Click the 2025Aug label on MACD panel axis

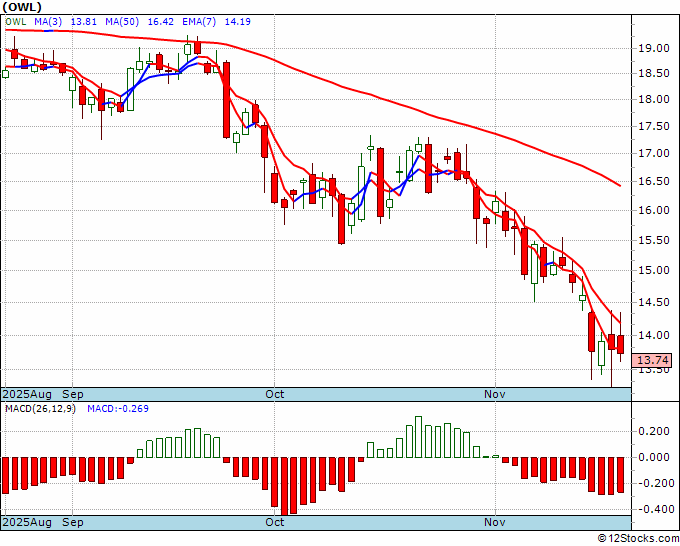click(x=27, y=522)
